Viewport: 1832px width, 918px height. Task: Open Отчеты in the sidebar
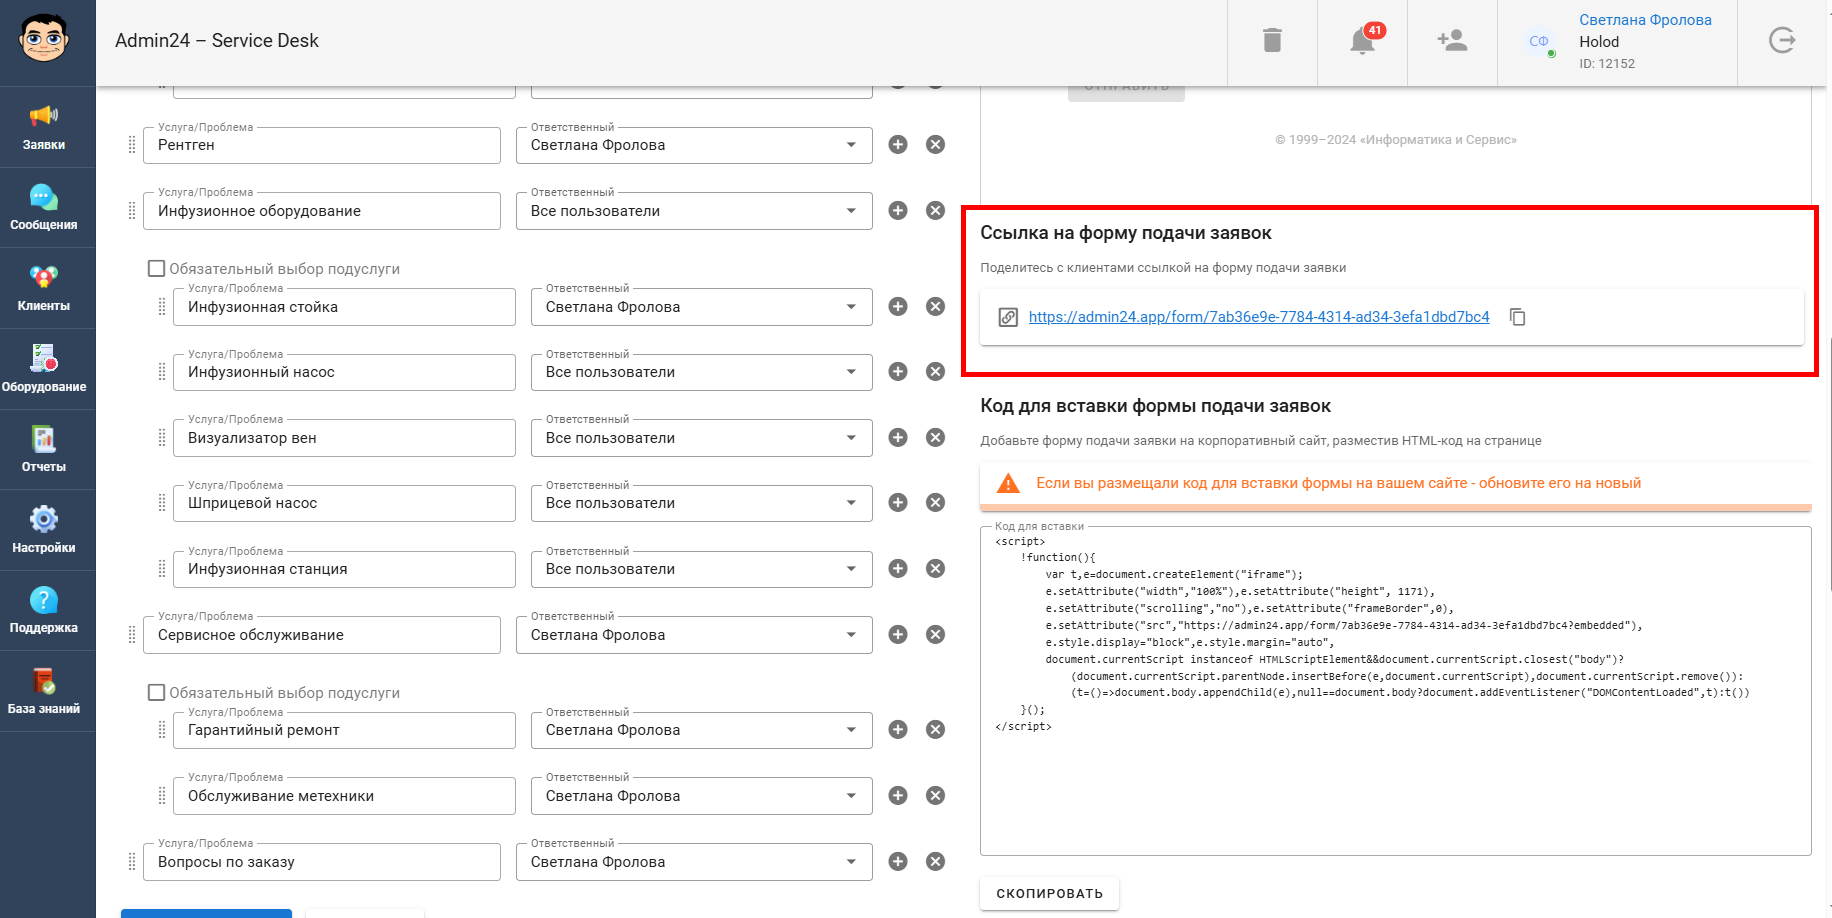[44, 449]
